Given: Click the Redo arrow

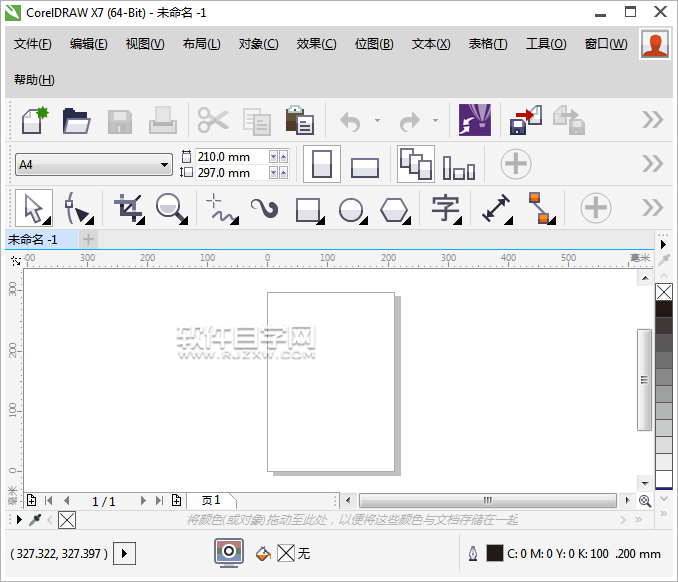Looking at the screenshot, I should [x=409, y=121].
